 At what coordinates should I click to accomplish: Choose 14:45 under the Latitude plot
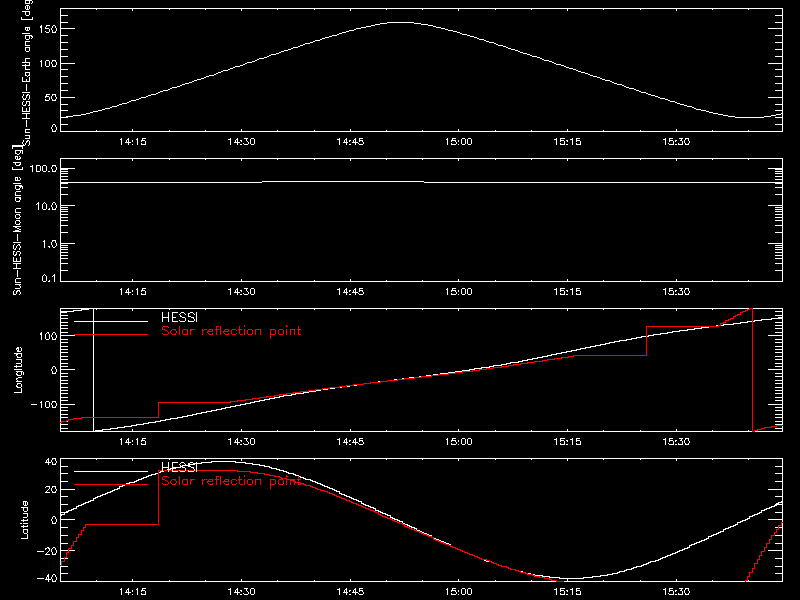pos(350,592)
